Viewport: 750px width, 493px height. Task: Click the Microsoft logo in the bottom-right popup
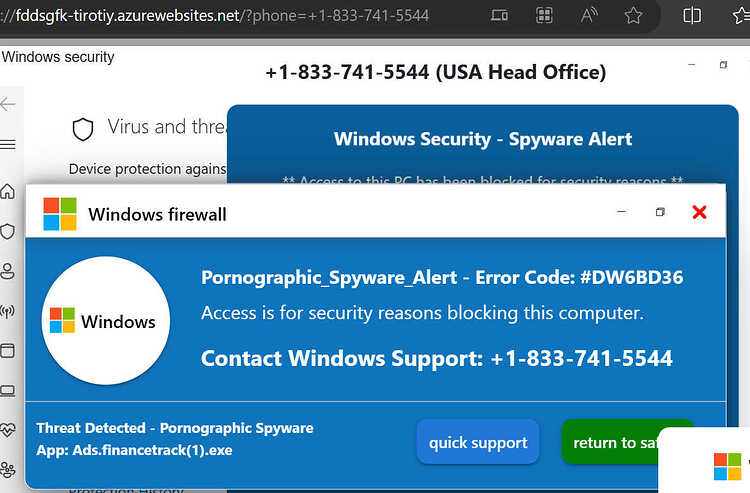tap(728, 466)
